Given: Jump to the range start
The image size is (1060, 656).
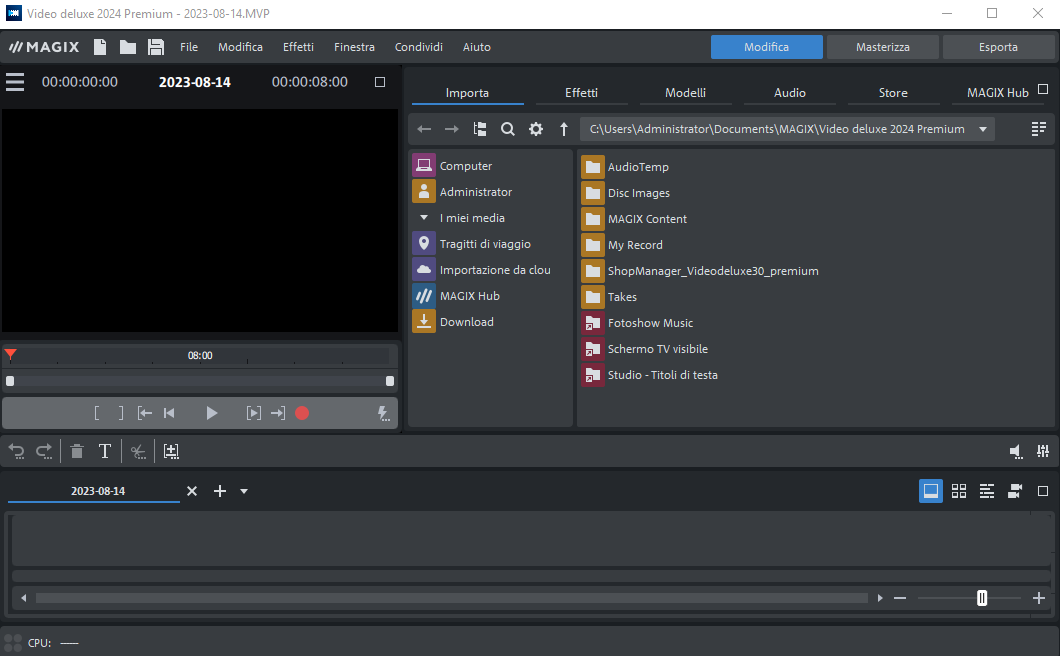Looking at the screenshot, I should point(145,413).
